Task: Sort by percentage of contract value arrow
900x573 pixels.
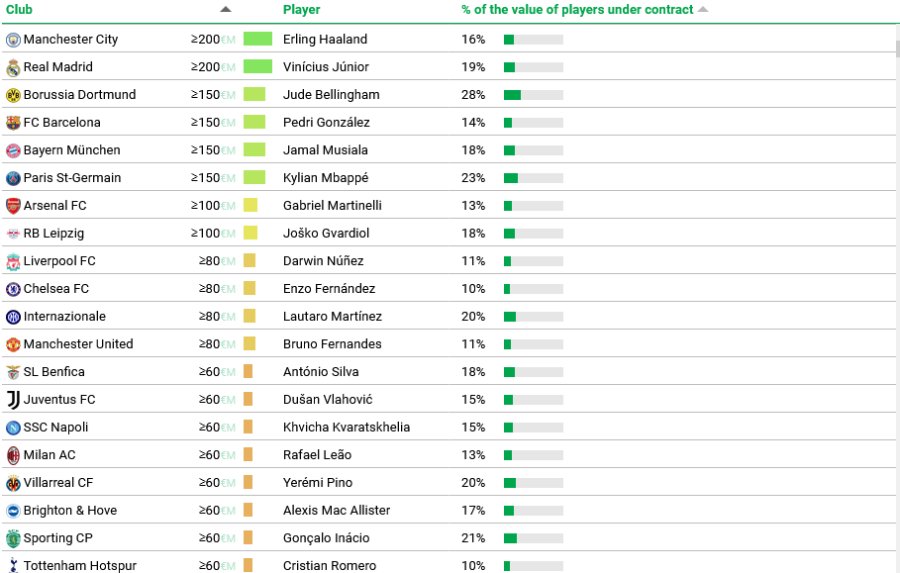Action: pos(703,9)
